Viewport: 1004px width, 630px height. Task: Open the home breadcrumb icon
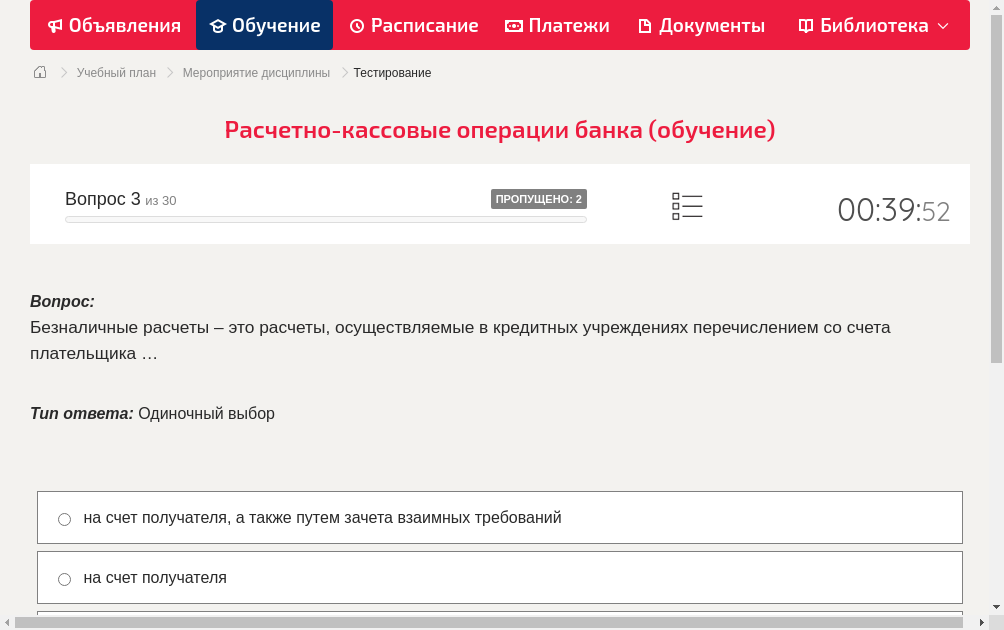(x=39, y=72)
